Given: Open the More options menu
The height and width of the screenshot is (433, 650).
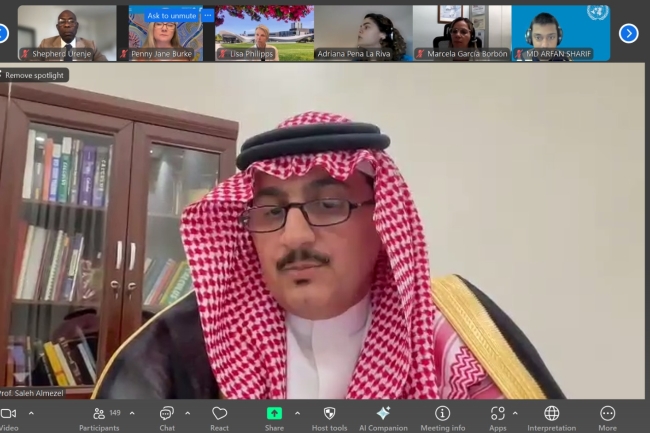Looking at the screenshot, I should coord(607,418).
